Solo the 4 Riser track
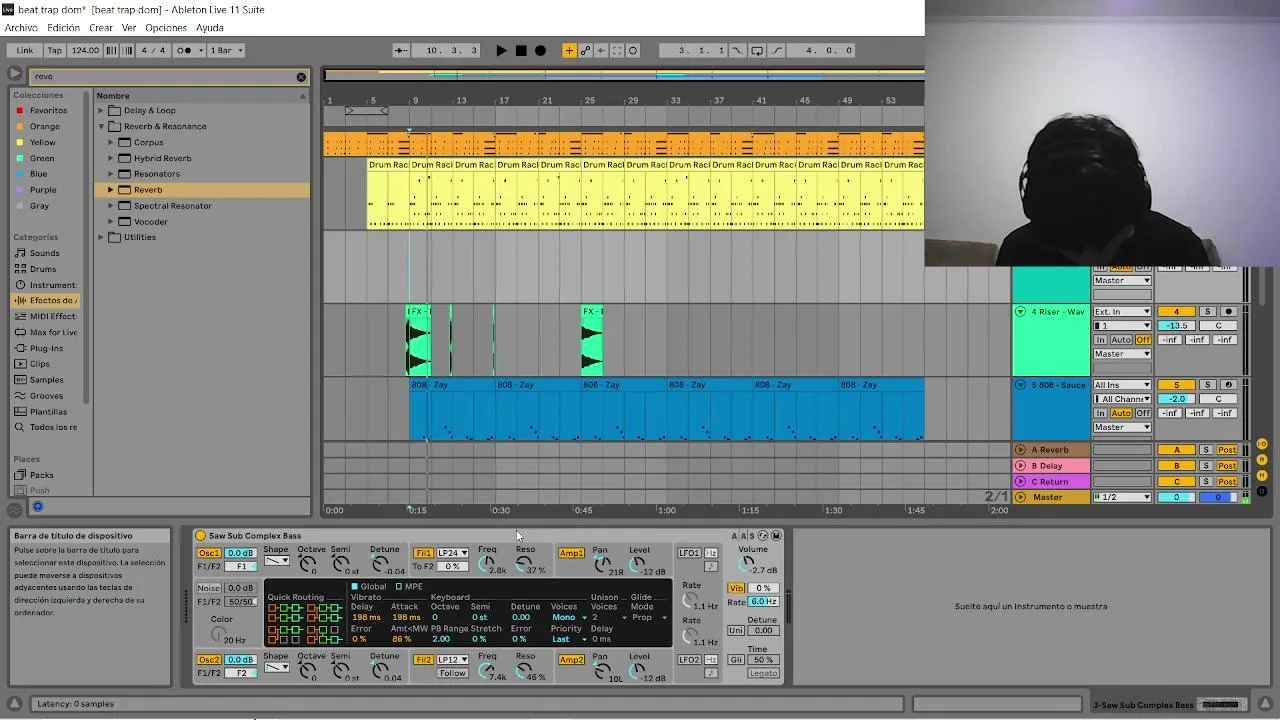This screenshot has height=720, width=1280. click(1208, 312)
